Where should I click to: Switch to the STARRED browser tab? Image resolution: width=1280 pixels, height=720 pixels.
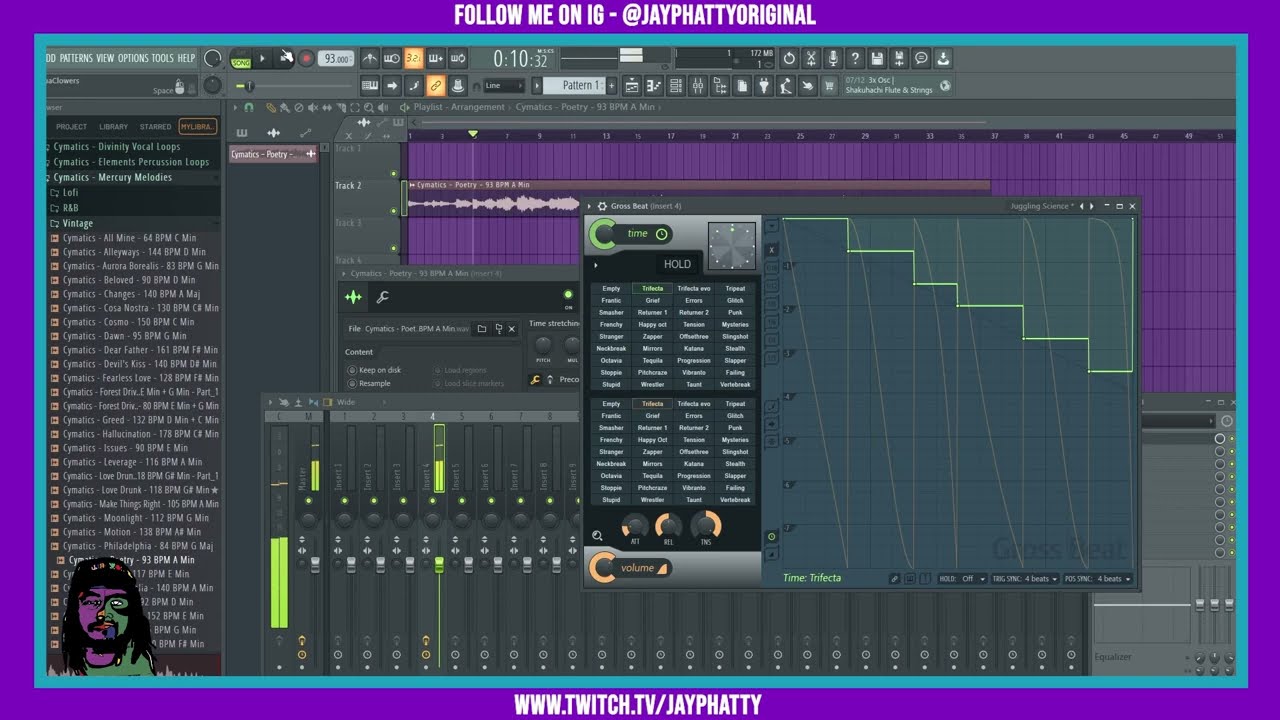tap(155, 127)
